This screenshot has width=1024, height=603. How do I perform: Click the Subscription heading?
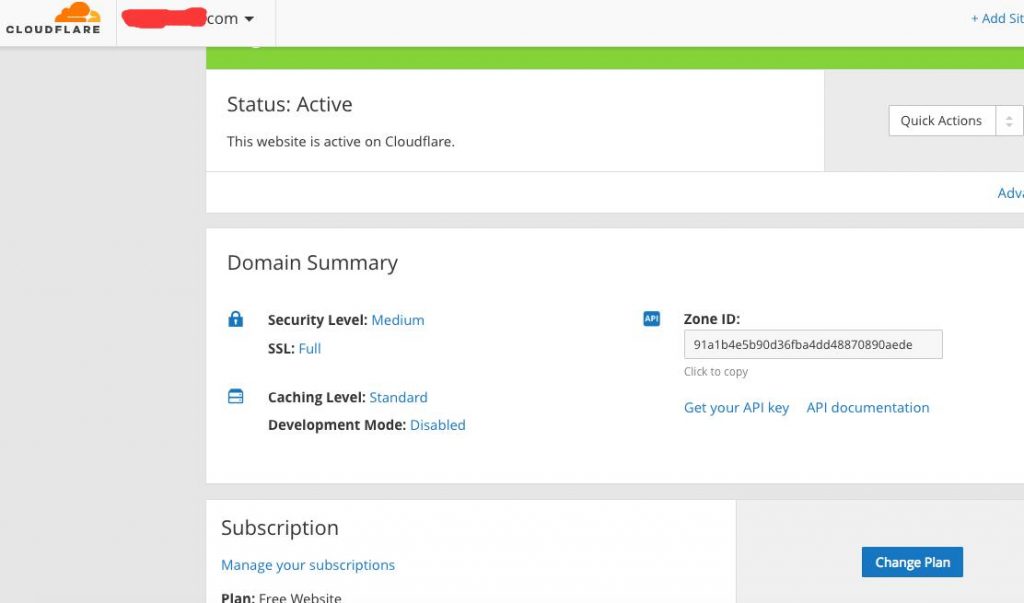(x=280, y=528)
